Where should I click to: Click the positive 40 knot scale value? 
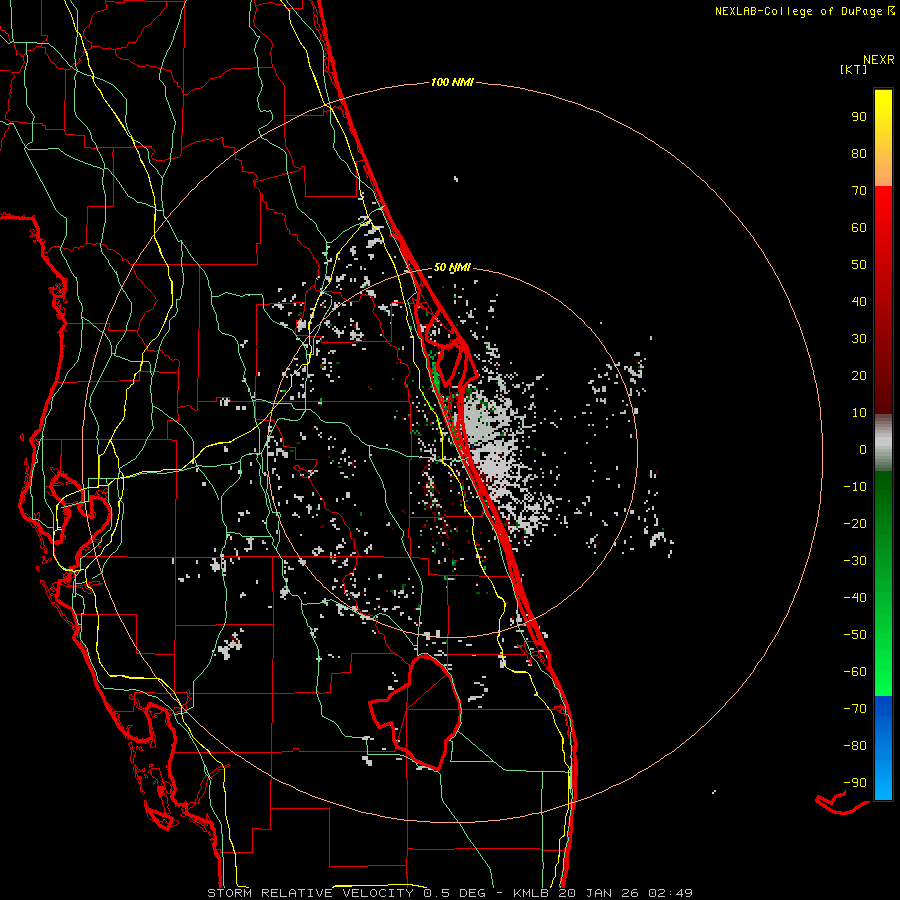pyautogui.click(x=859, y=301)
